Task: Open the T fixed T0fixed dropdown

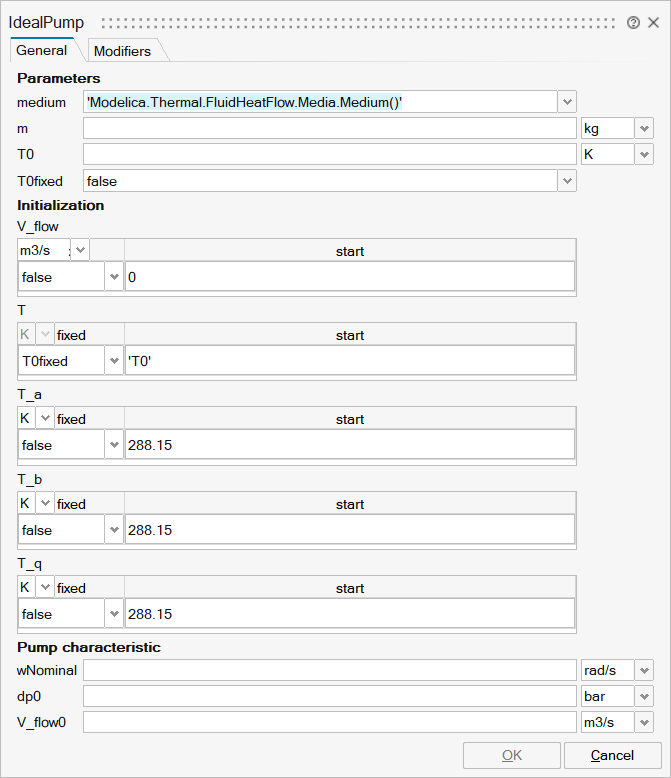Action: pyautogui.click(x=114, y=361)
